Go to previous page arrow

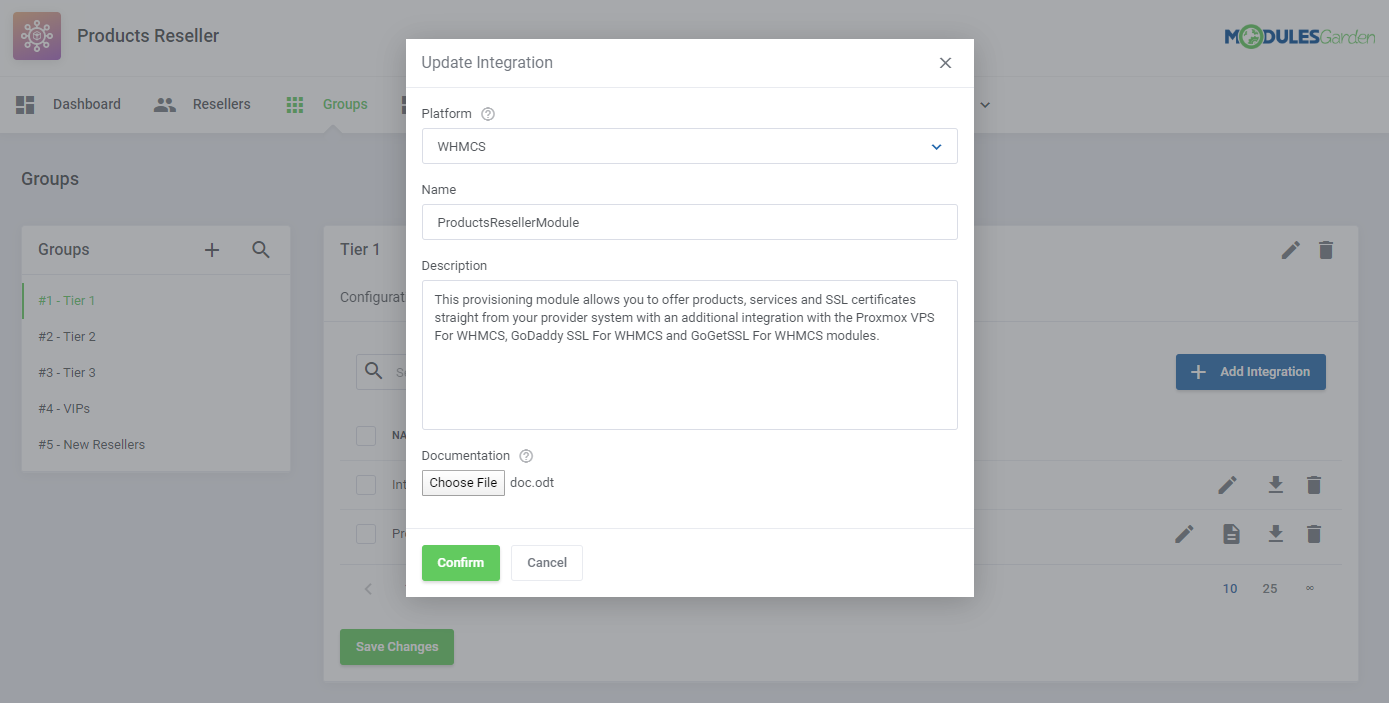368,589
